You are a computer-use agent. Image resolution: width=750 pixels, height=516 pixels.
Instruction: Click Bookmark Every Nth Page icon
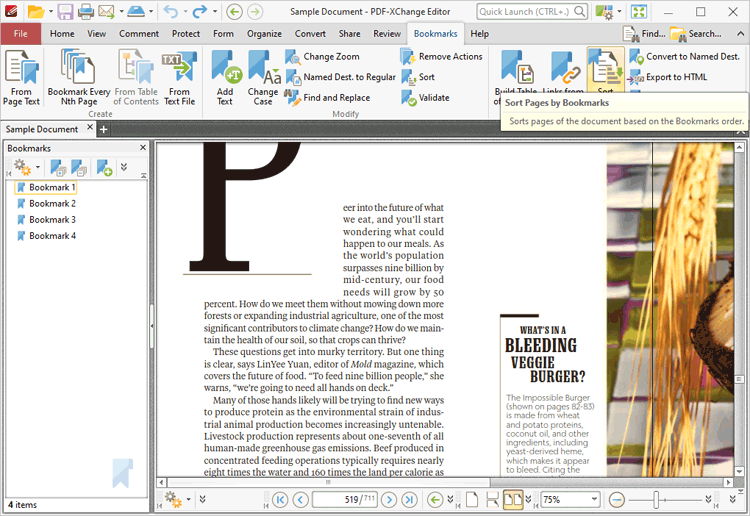pyautogui.click(x=79, y=77)
